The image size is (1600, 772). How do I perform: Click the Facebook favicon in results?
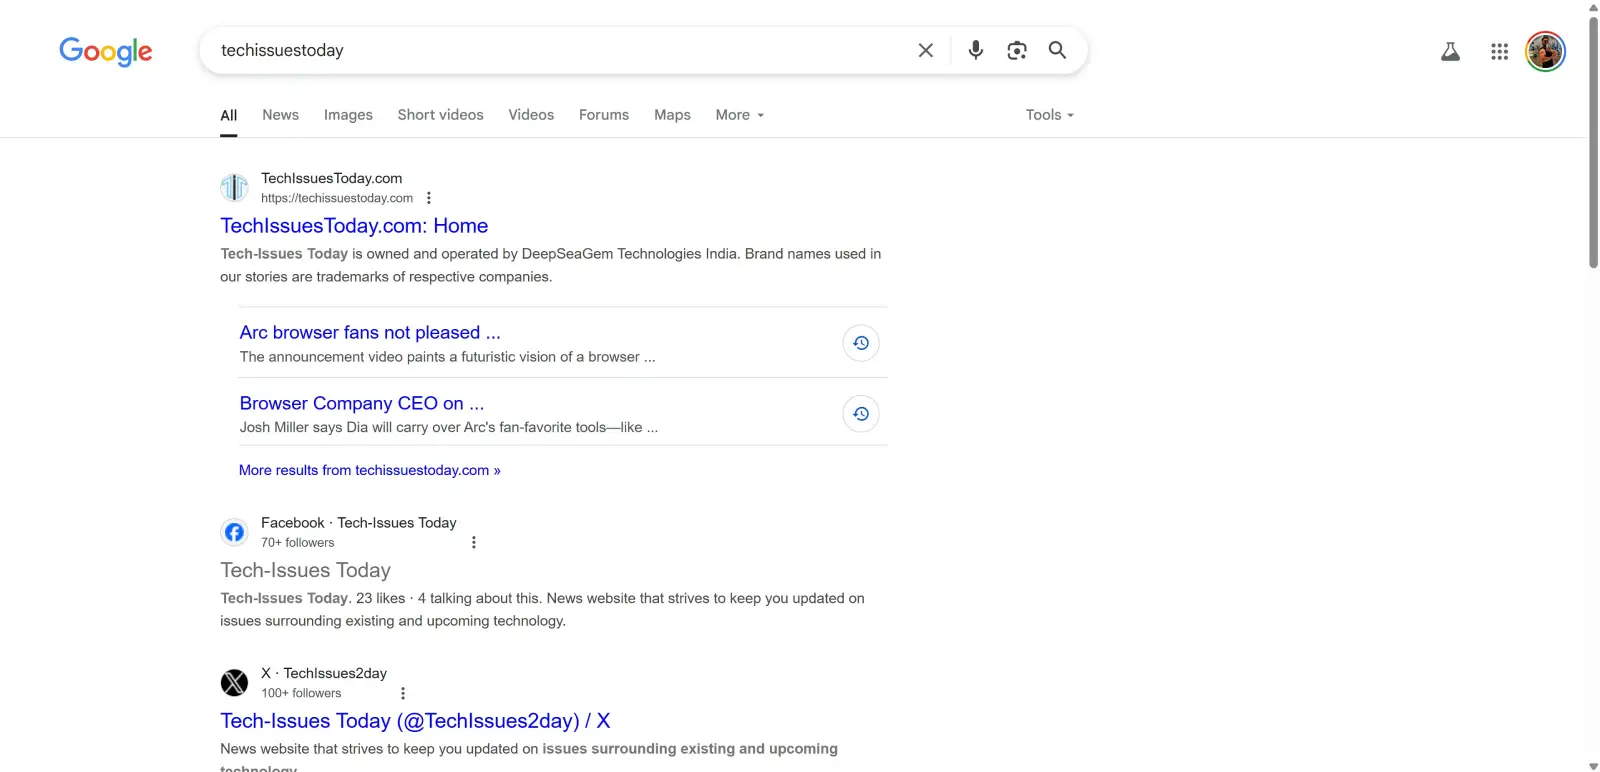234,532
